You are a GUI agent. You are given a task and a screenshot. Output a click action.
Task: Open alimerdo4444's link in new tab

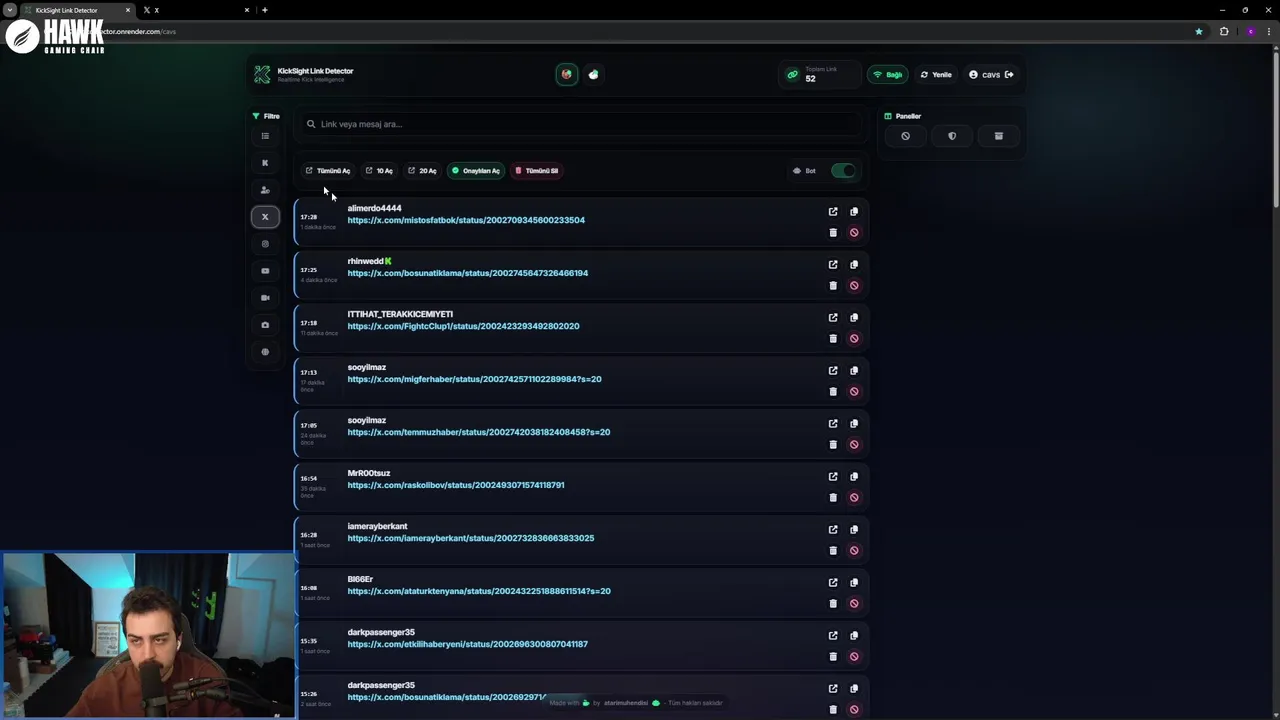[x=833, y=212]
